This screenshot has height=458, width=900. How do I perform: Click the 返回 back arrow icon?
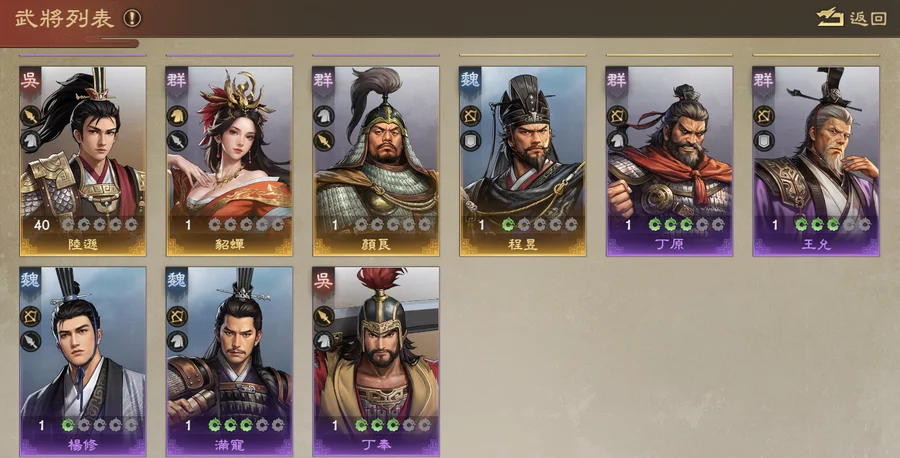pos(829,17)
